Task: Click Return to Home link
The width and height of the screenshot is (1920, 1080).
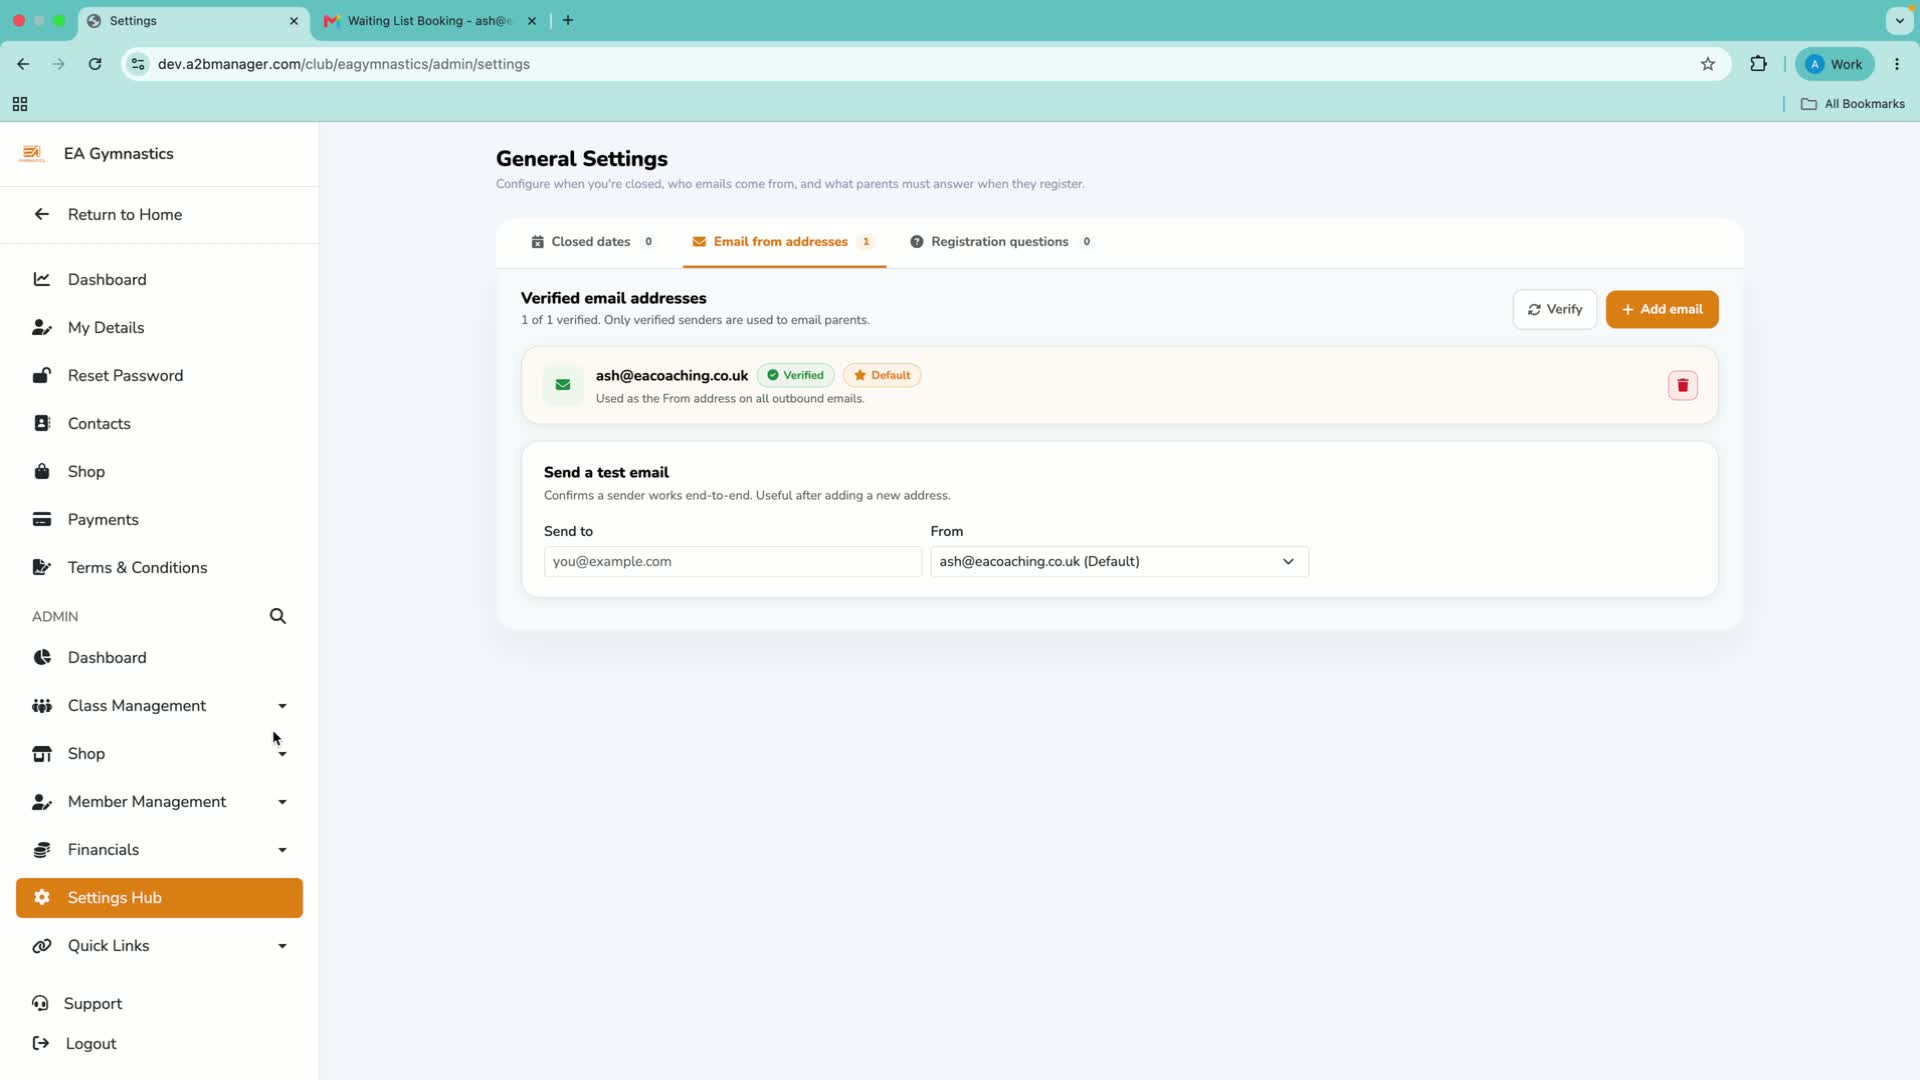Action: coord(125,215)
